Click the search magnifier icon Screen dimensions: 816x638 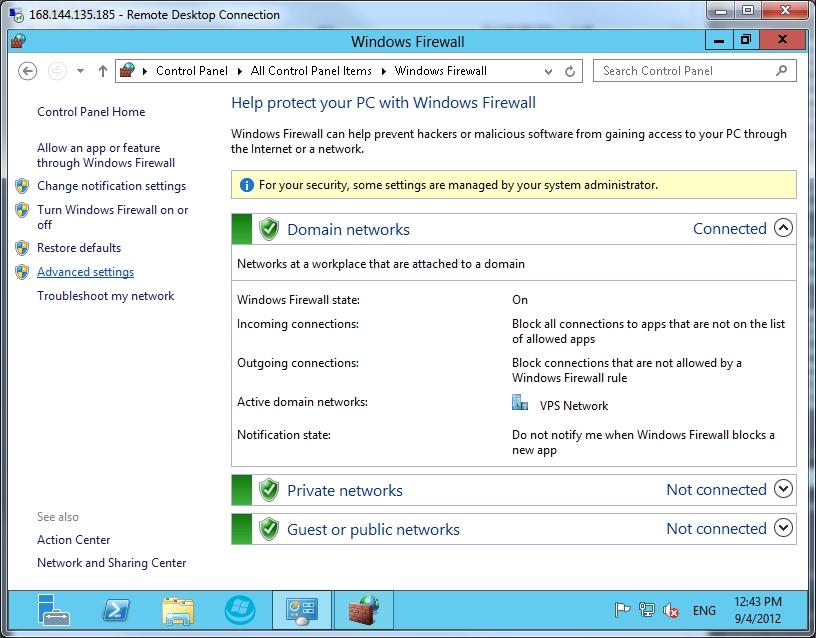click(x=781, y=70)
